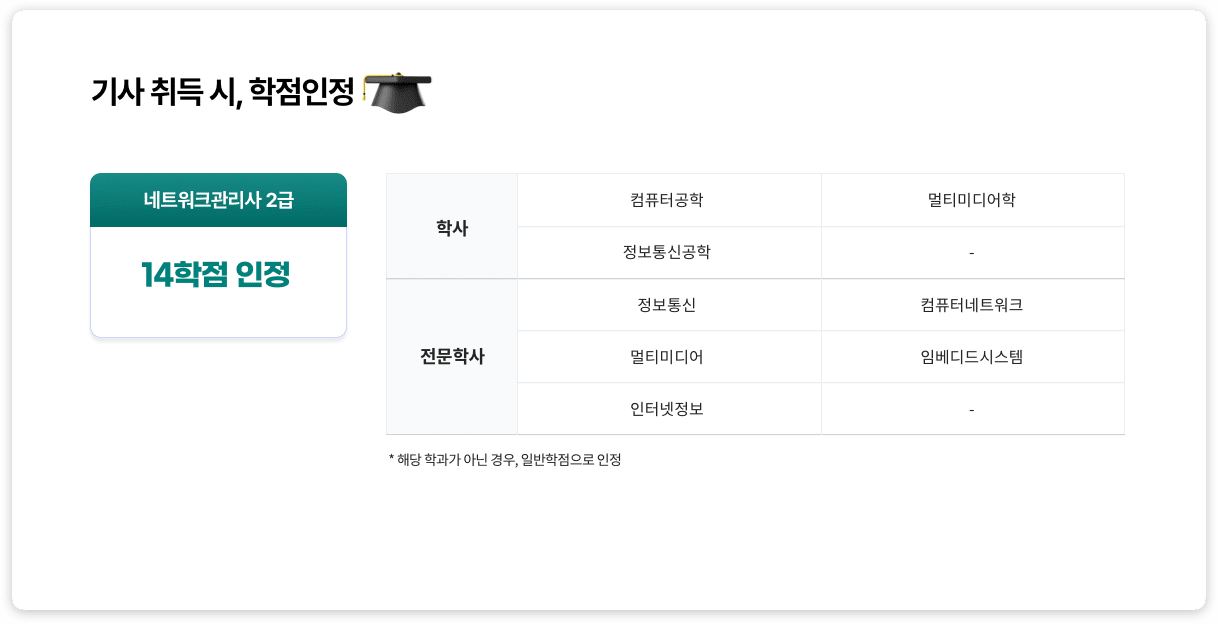Click the 멀티미디어학 cell
The width and height of the screenshot is (1218, 624).
pos(971,200)
